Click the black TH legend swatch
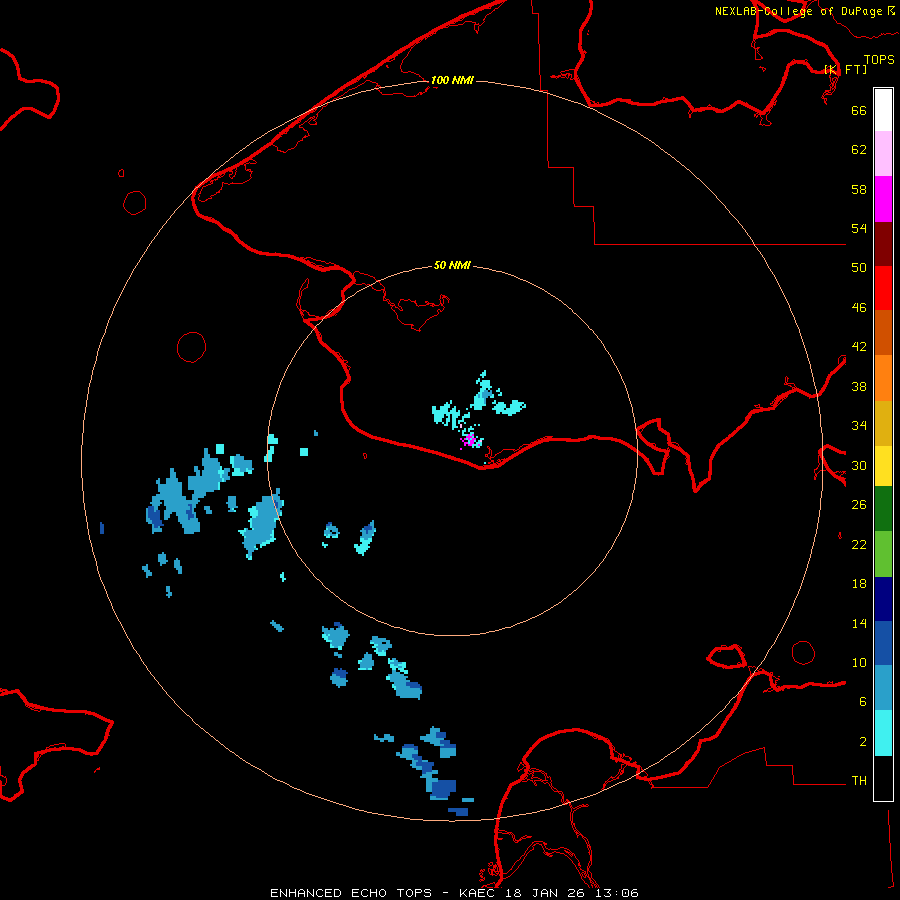900x900 pixels. click(883, 778)
